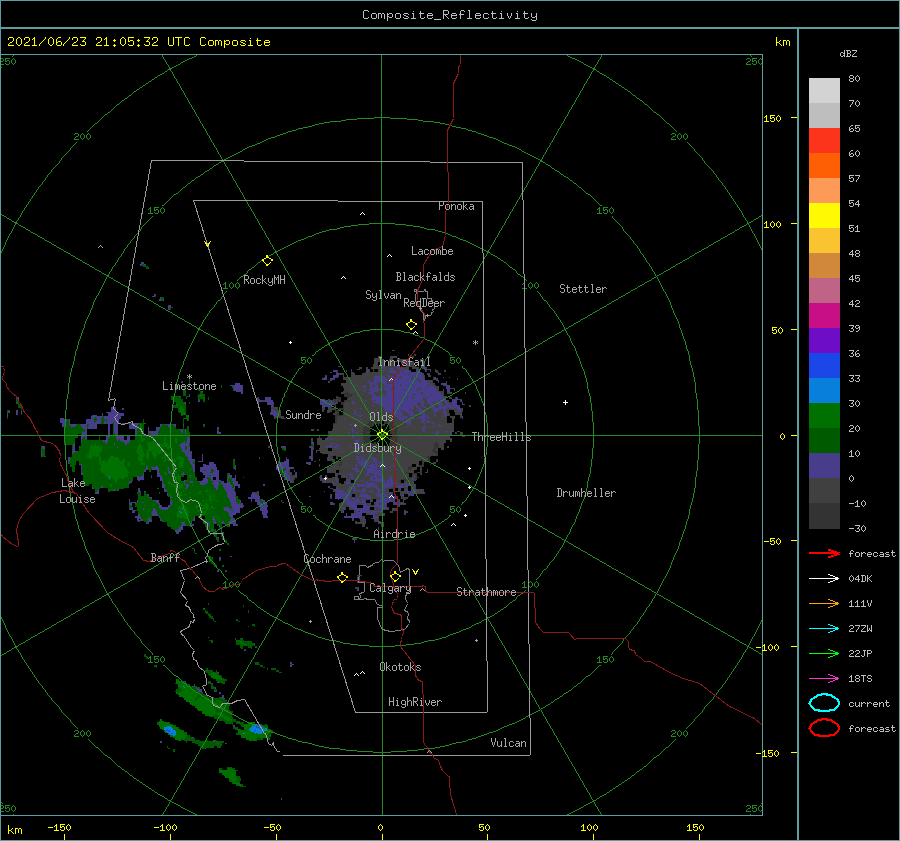Click the Banff town label
Viewport: 900px width, 841px height.
coord(165,557)
